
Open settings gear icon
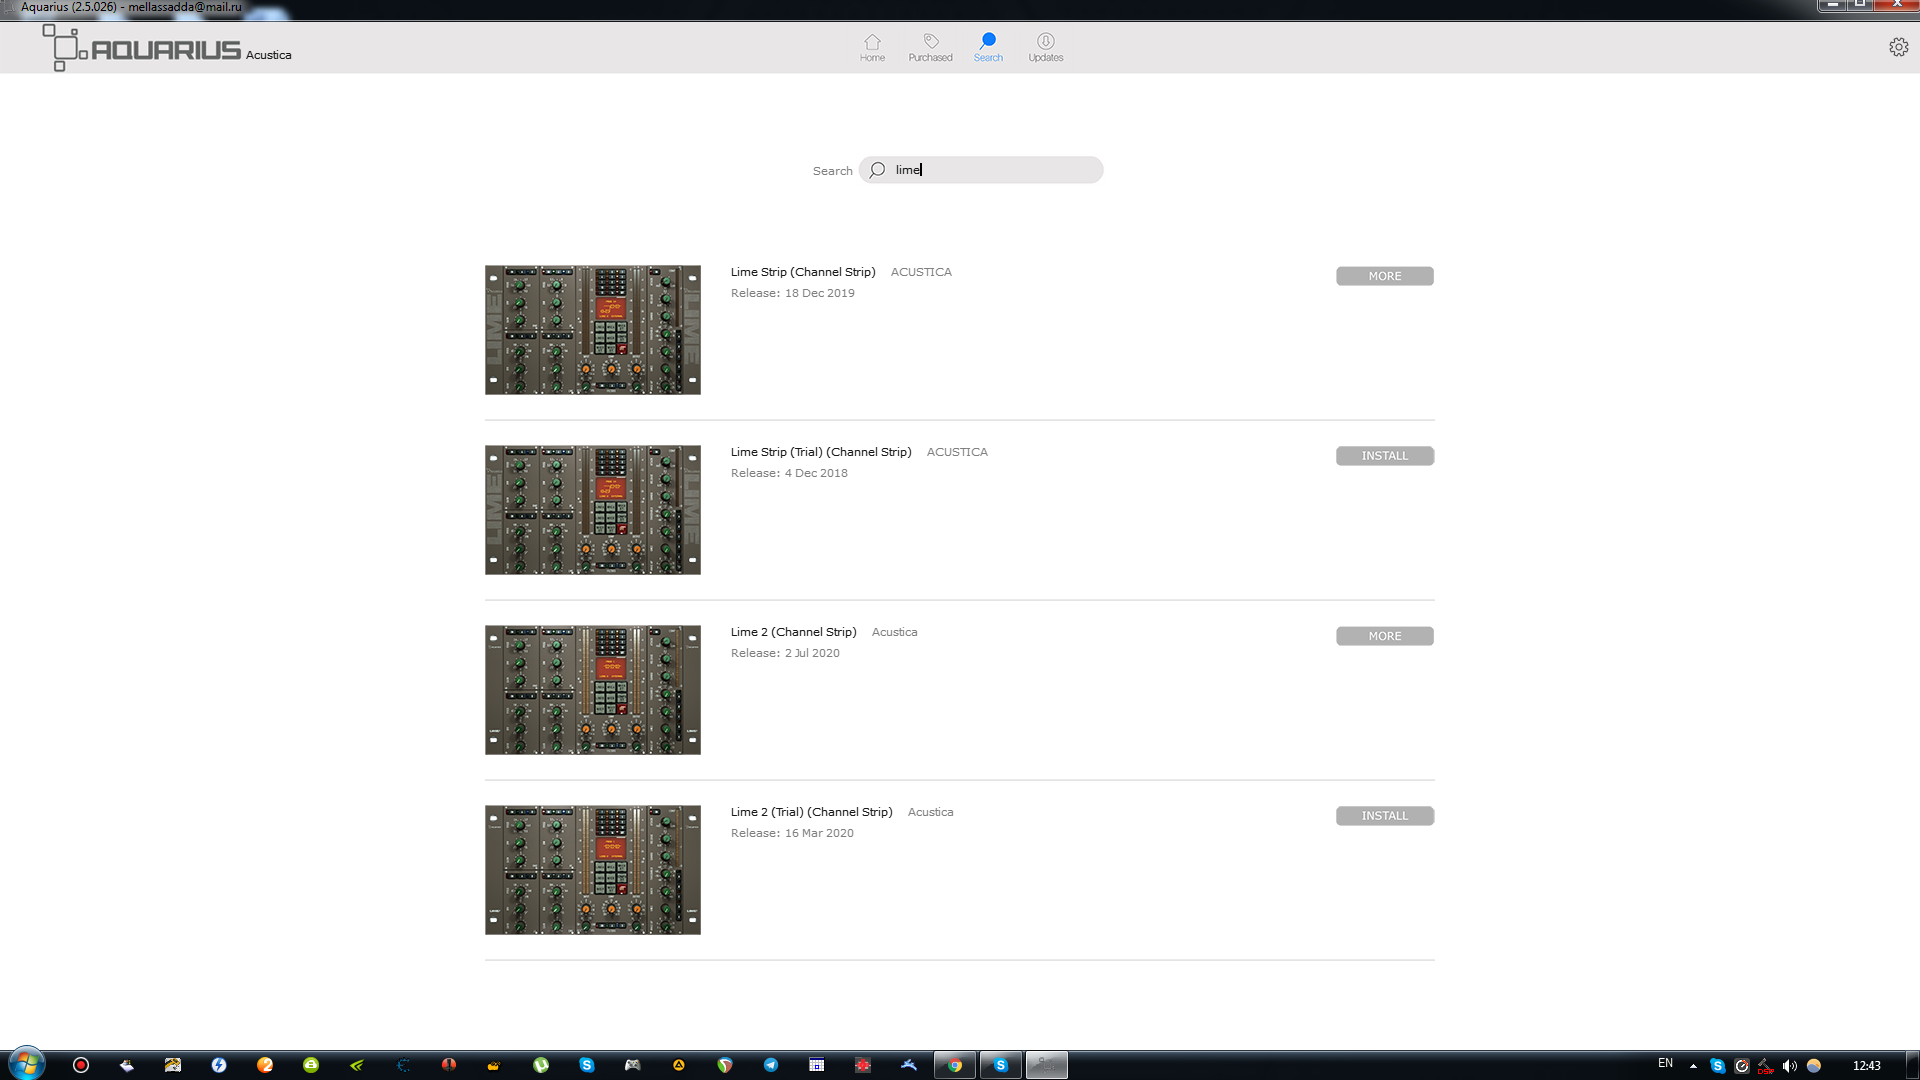(1898, 47)
